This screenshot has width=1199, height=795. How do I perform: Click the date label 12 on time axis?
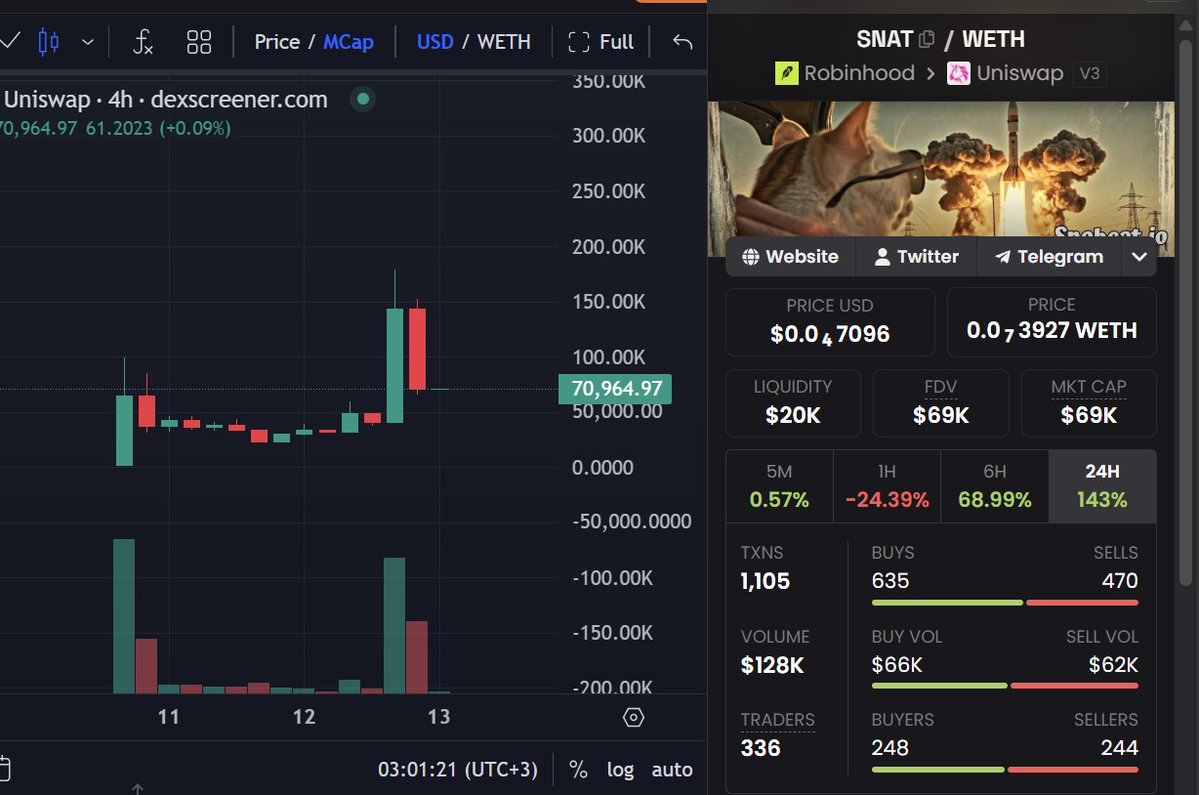click(x=304, y=717)
